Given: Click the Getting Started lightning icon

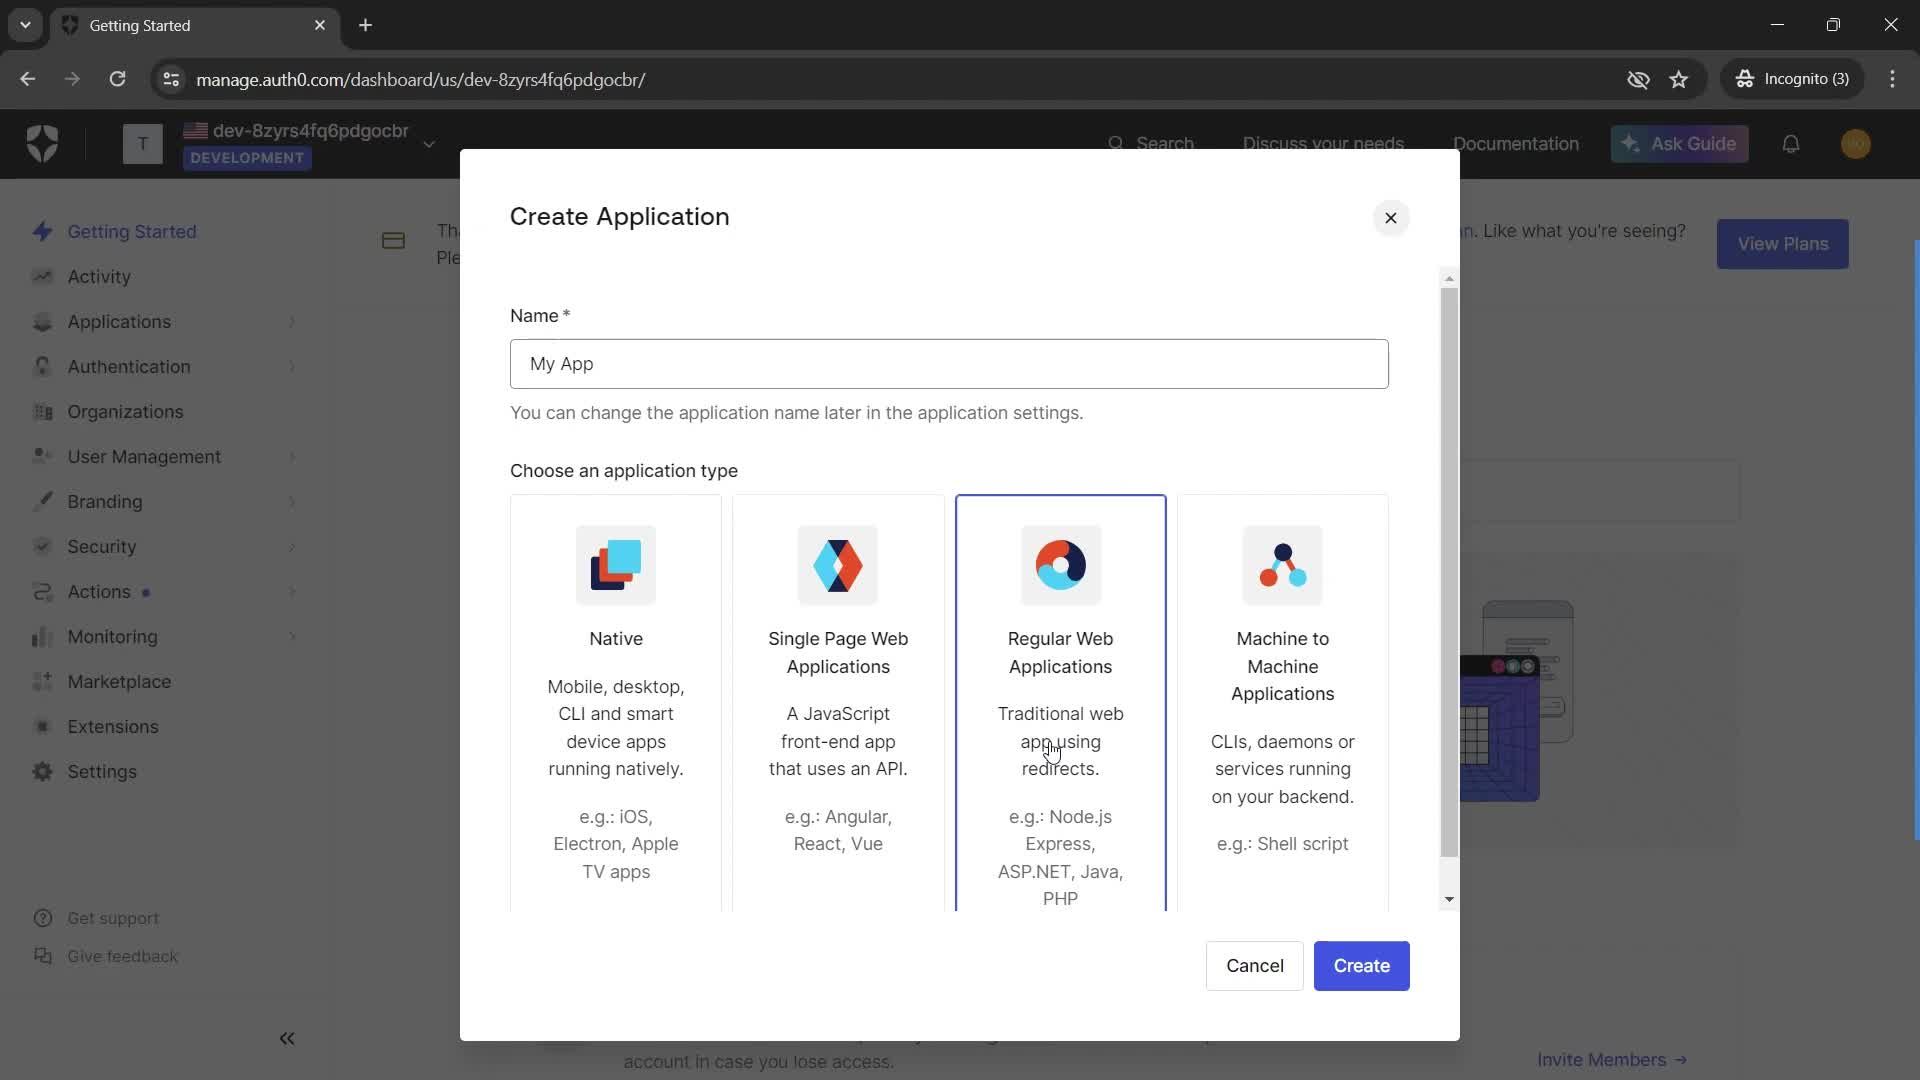Looking at the screenshot, I should click(x=42, y=231).
